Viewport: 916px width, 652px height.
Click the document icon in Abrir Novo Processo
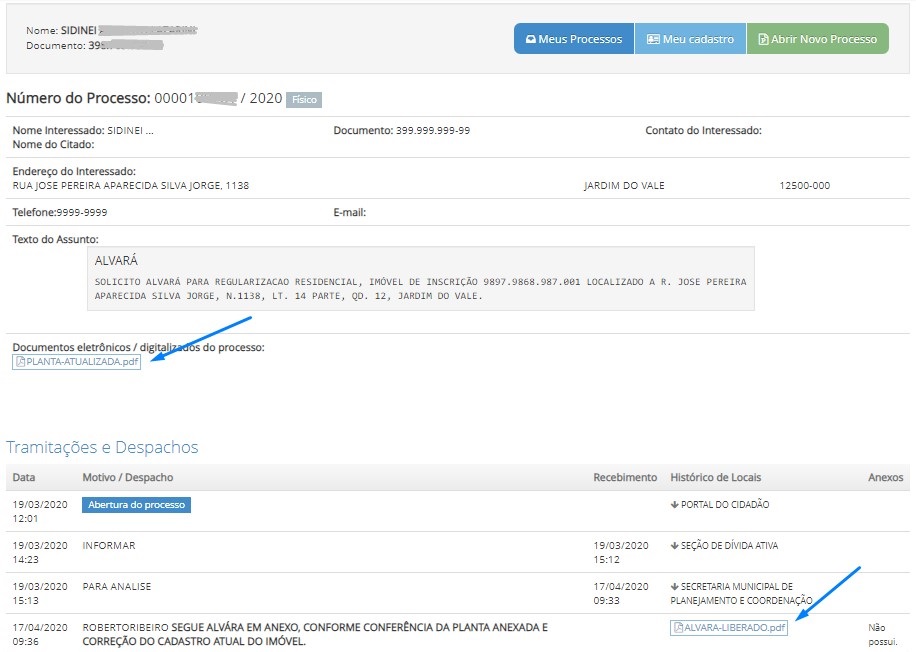(763, 40)
